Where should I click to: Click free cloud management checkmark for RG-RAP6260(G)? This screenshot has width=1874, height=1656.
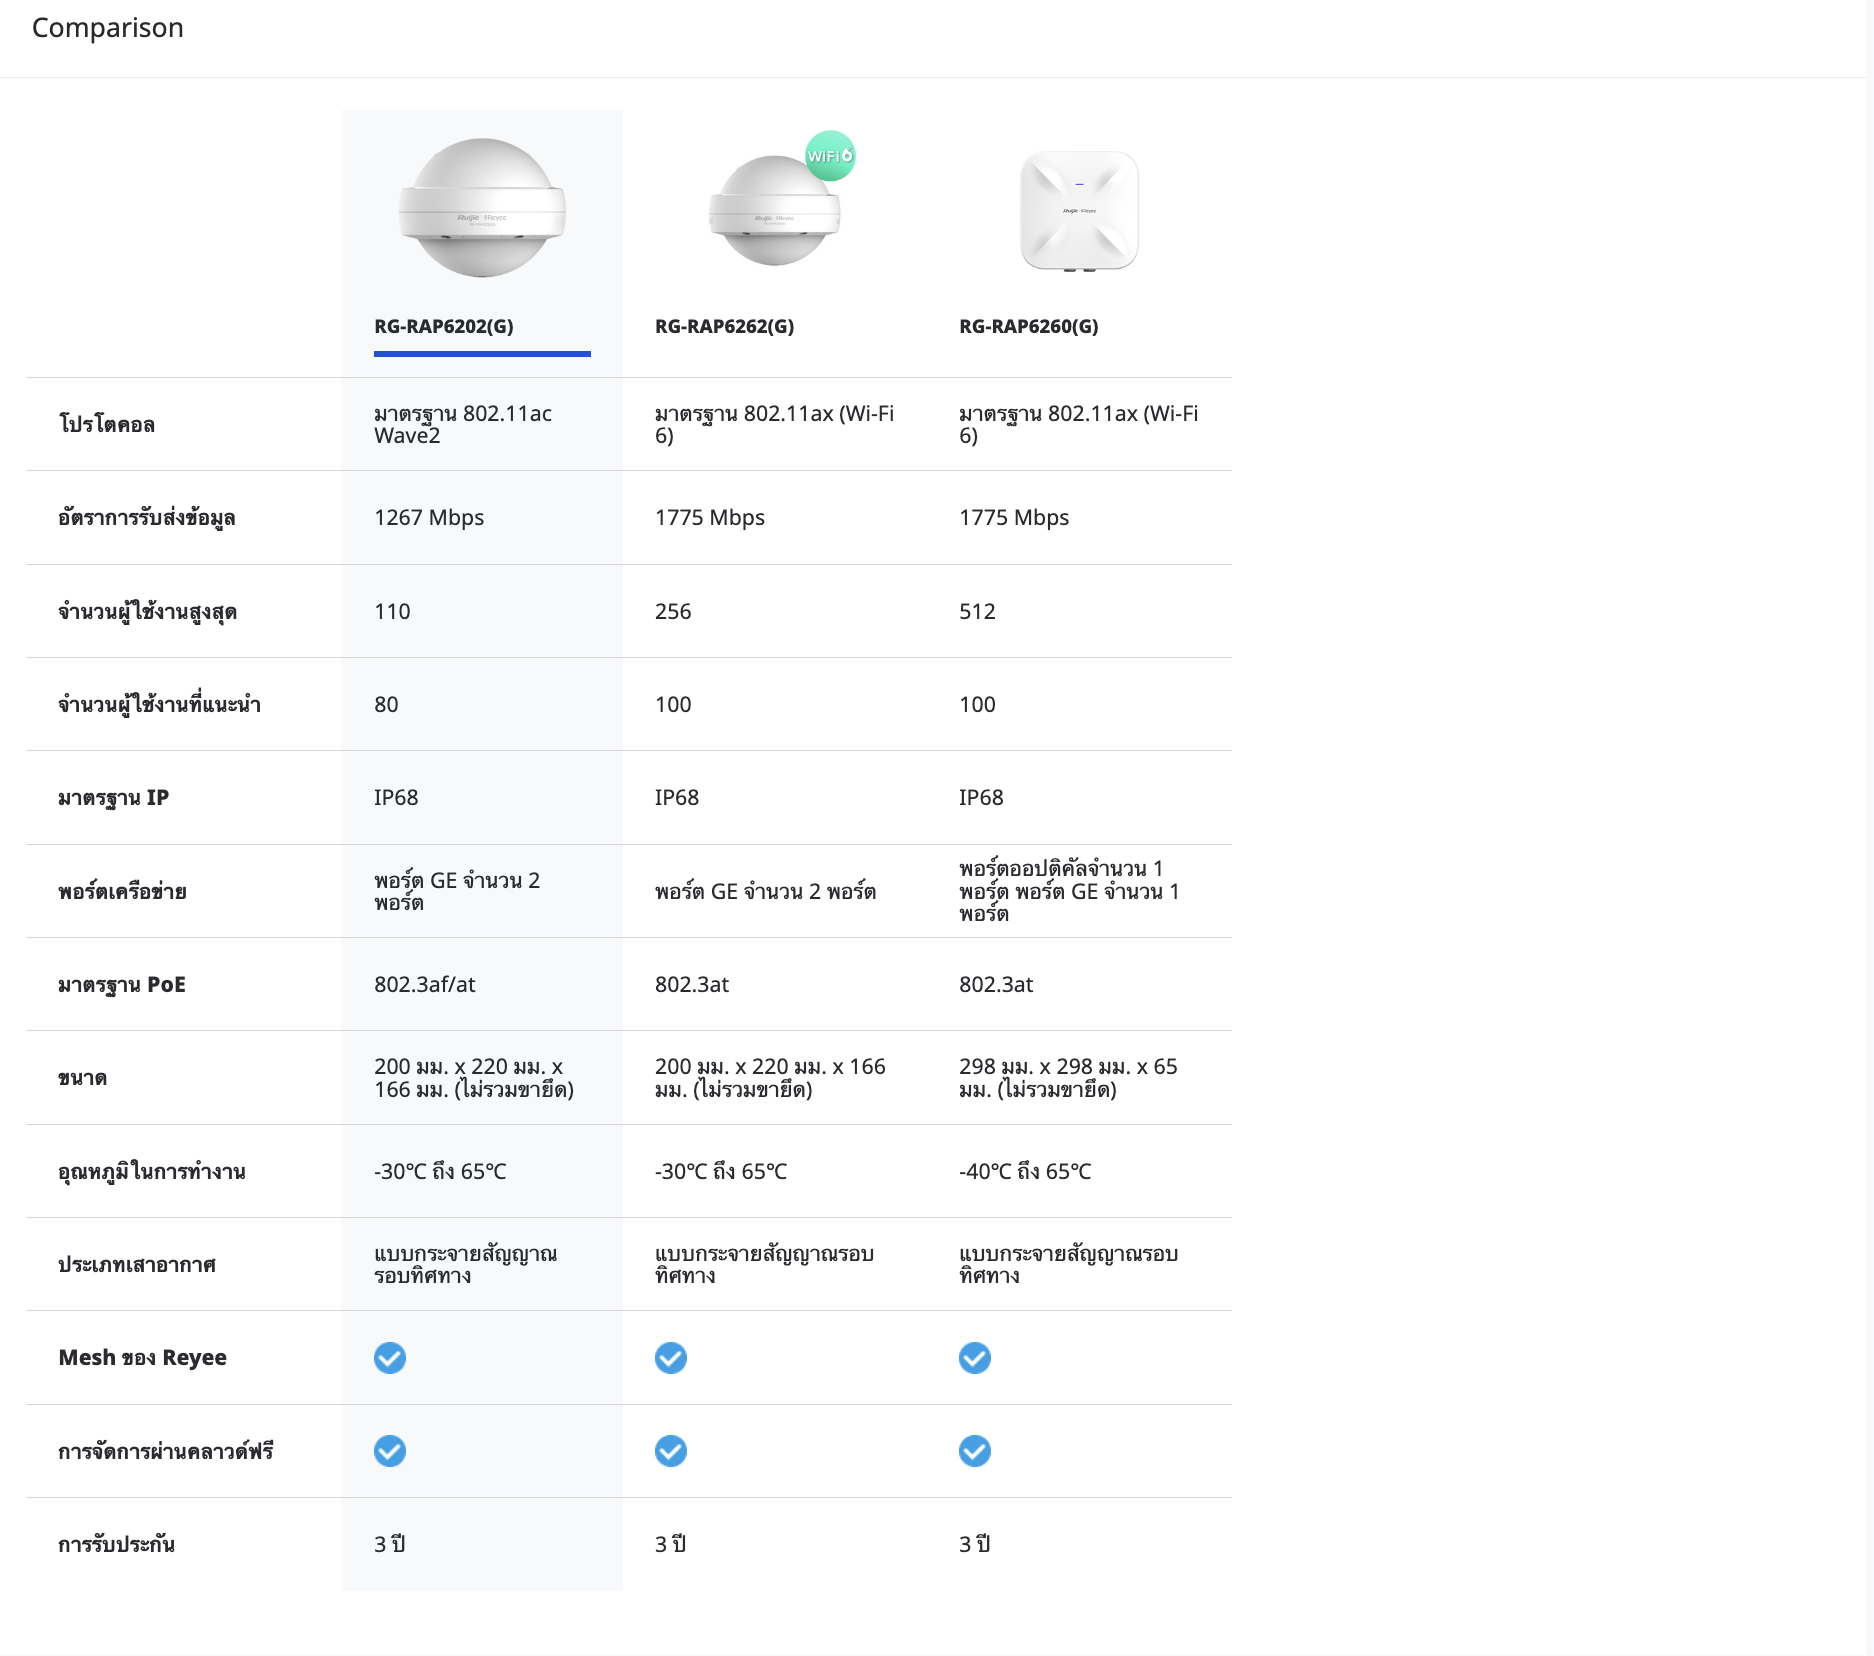click(975, 1451)
